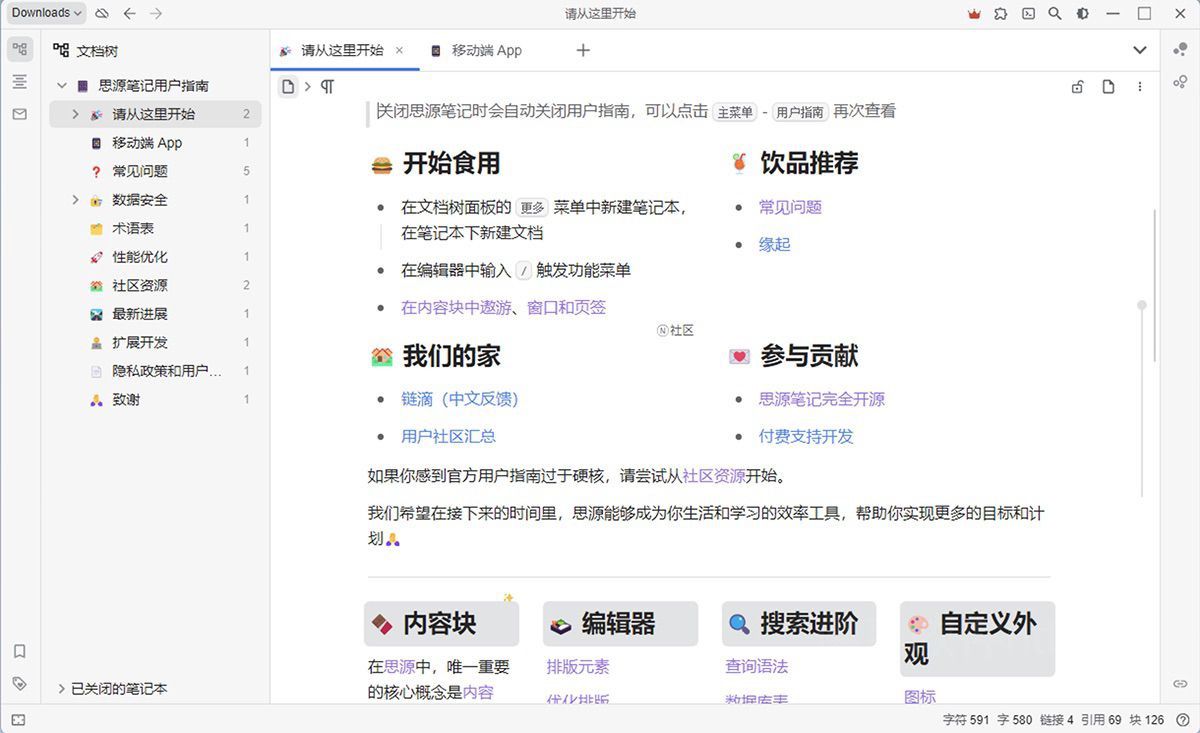The image size is (1200, 733).
Task: Toggle the editor read-only lock
Action: (x=1077, y=86)
